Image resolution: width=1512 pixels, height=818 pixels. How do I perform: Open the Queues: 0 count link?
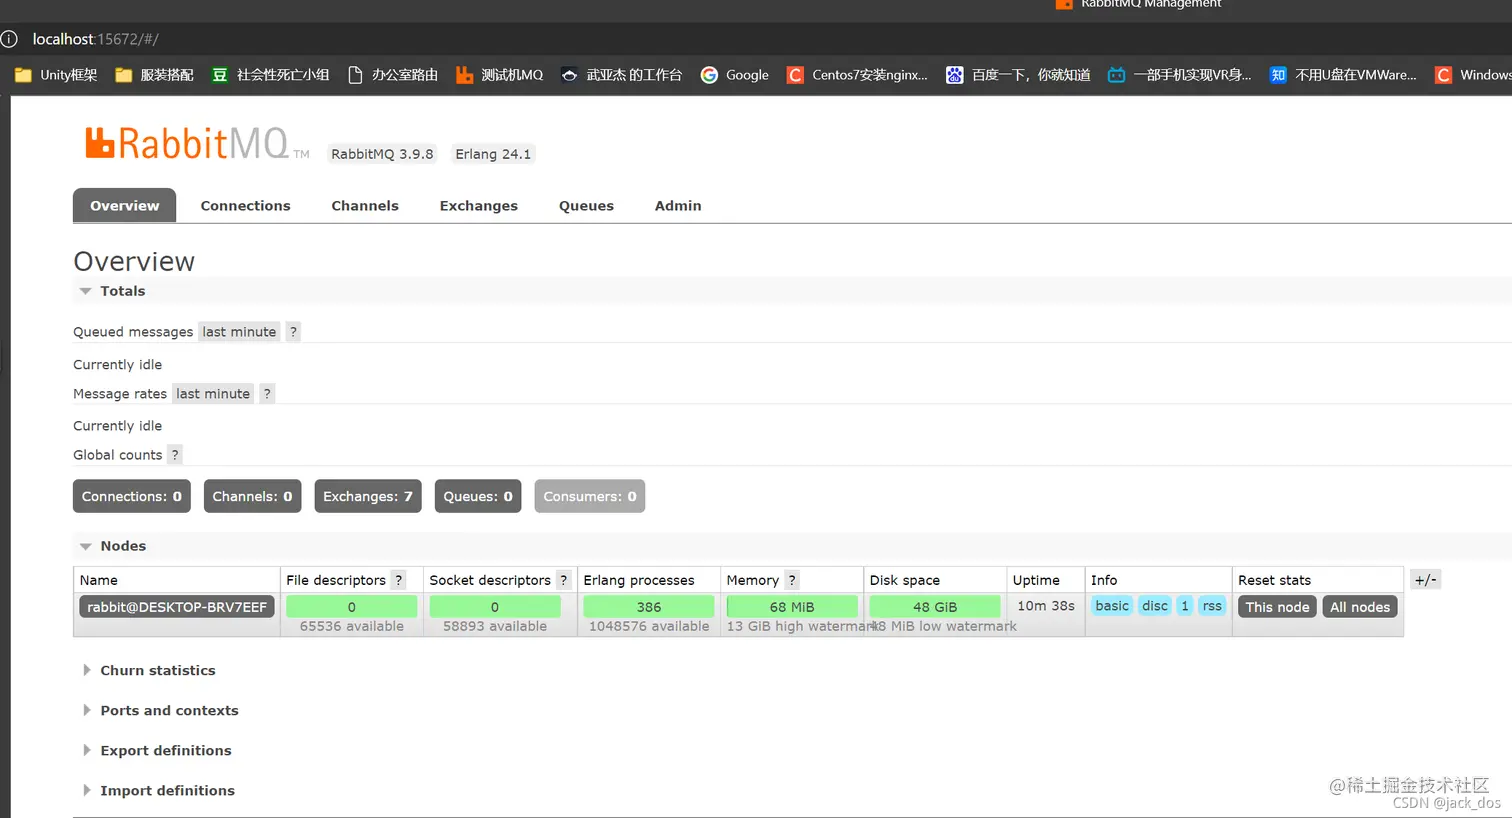pyautogui.click(x=478, y=496)
